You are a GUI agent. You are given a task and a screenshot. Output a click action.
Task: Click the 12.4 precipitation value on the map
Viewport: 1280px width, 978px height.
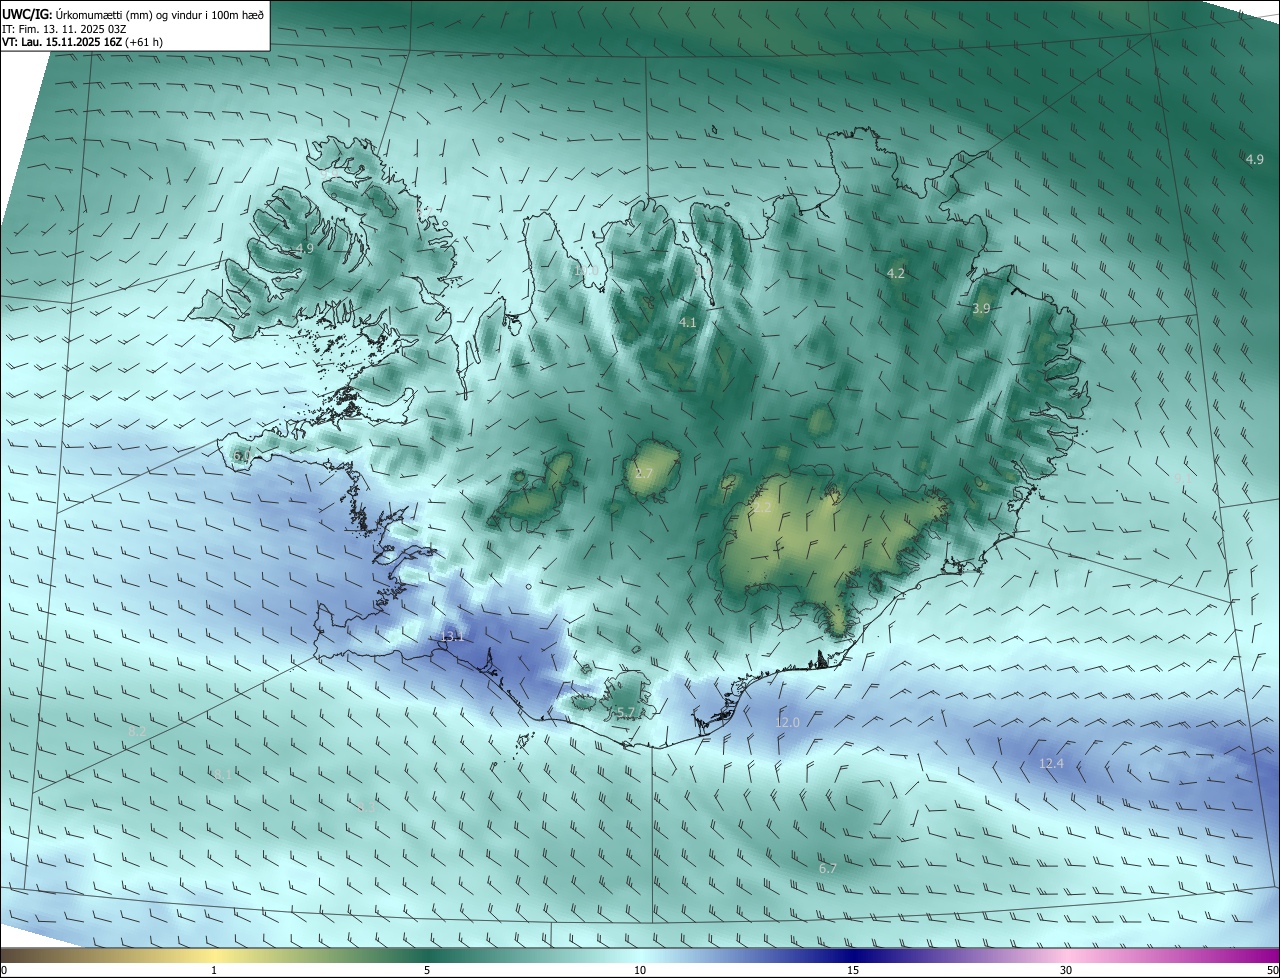(x=1051, y=763)
